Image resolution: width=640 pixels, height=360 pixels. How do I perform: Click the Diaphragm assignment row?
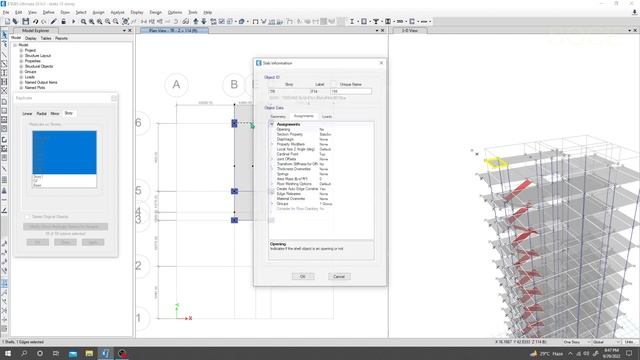click(321, 139)
